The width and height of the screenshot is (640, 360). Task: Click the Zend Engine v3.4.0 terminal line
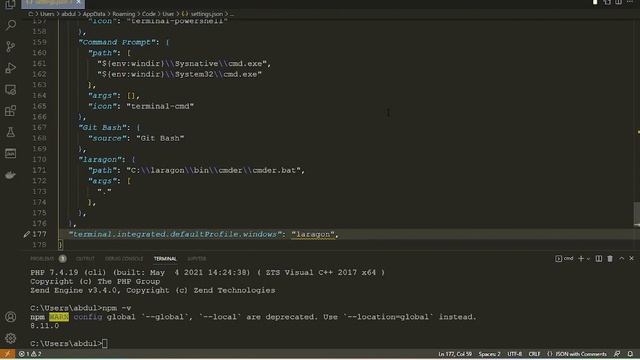[153, 290]
